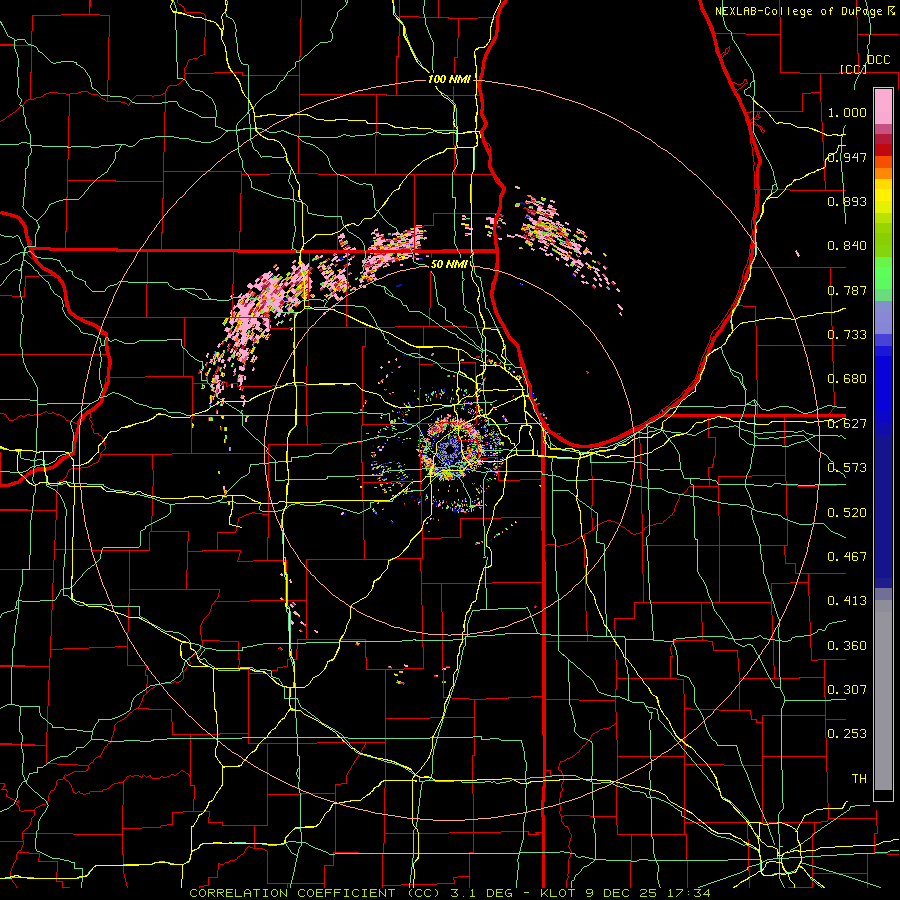Click the 0.627 legend value
The width and height of the screenshot is (900, 900).
coord(847,423)
